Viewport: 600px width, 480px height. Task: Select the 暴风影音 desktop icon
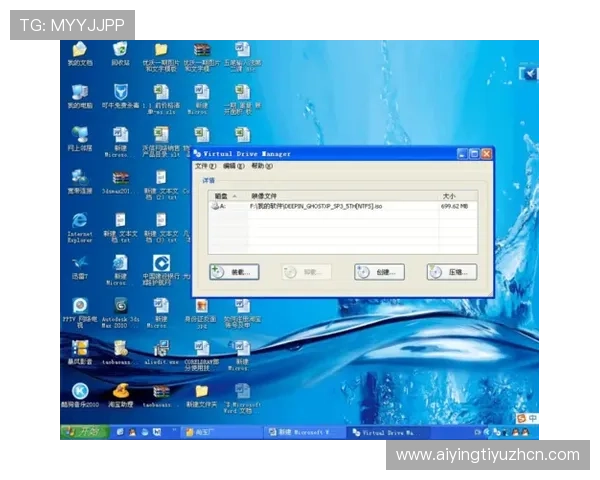(79, 350)
